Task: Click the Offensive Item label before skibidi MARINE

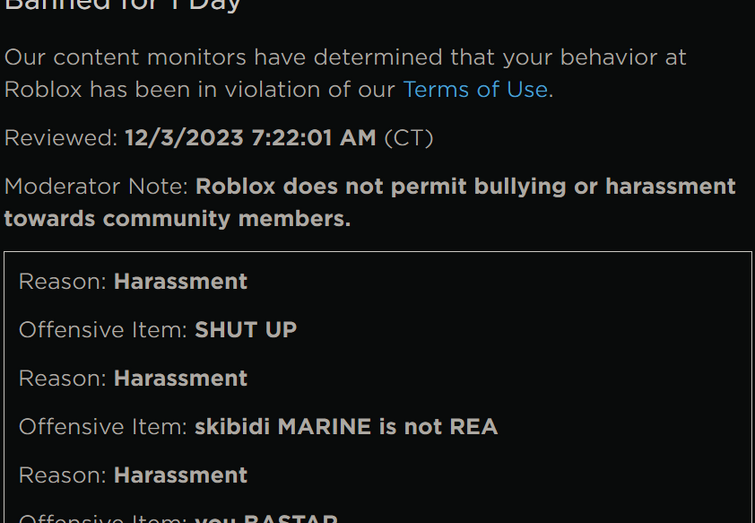Action: [103, 427]
